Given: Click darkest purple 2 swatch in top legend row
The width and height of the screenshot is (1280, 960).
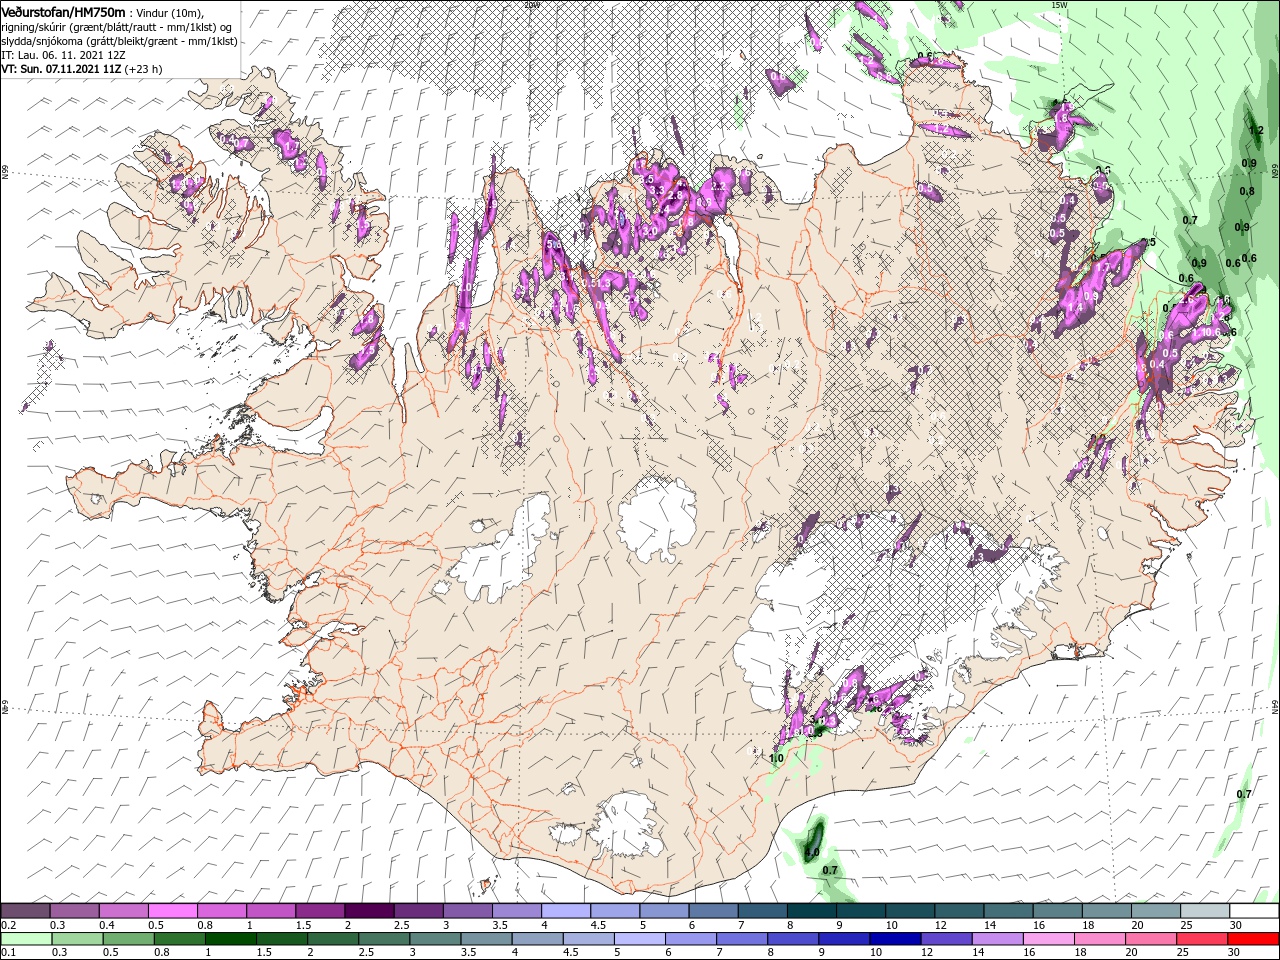Looking at the screenshot, I should click(368, 911).
